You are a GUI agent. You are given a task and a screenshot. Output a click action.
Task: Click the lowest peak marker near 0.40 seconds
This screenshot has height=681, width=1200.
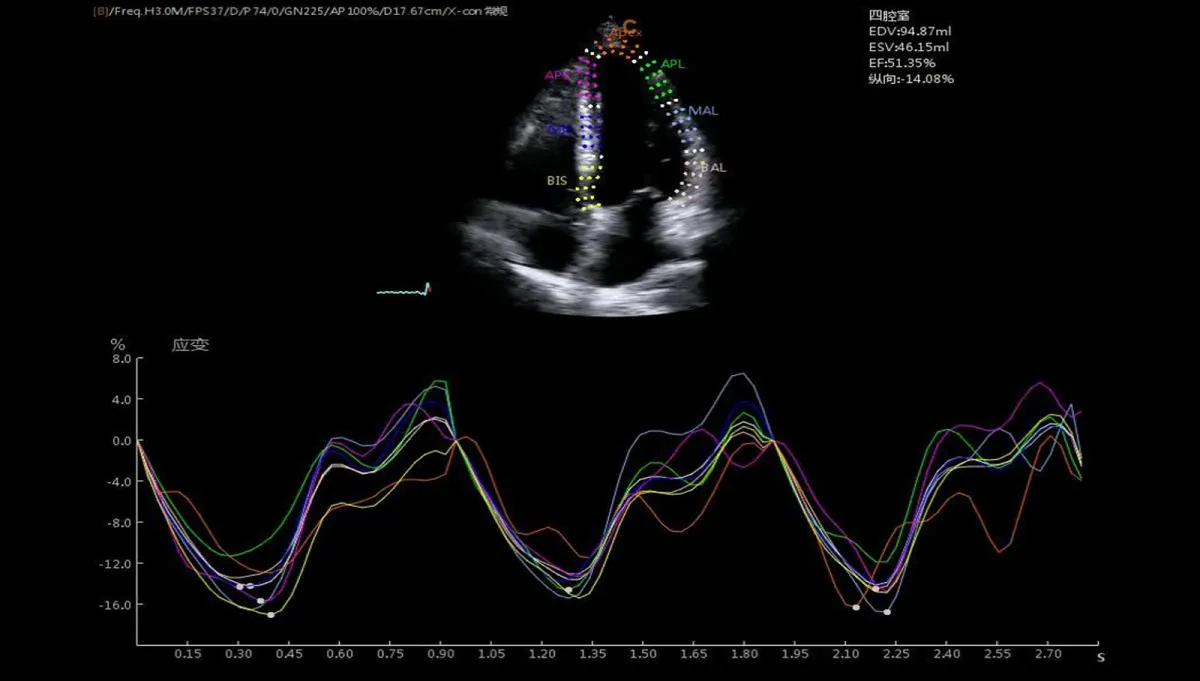tap(271, 614)
